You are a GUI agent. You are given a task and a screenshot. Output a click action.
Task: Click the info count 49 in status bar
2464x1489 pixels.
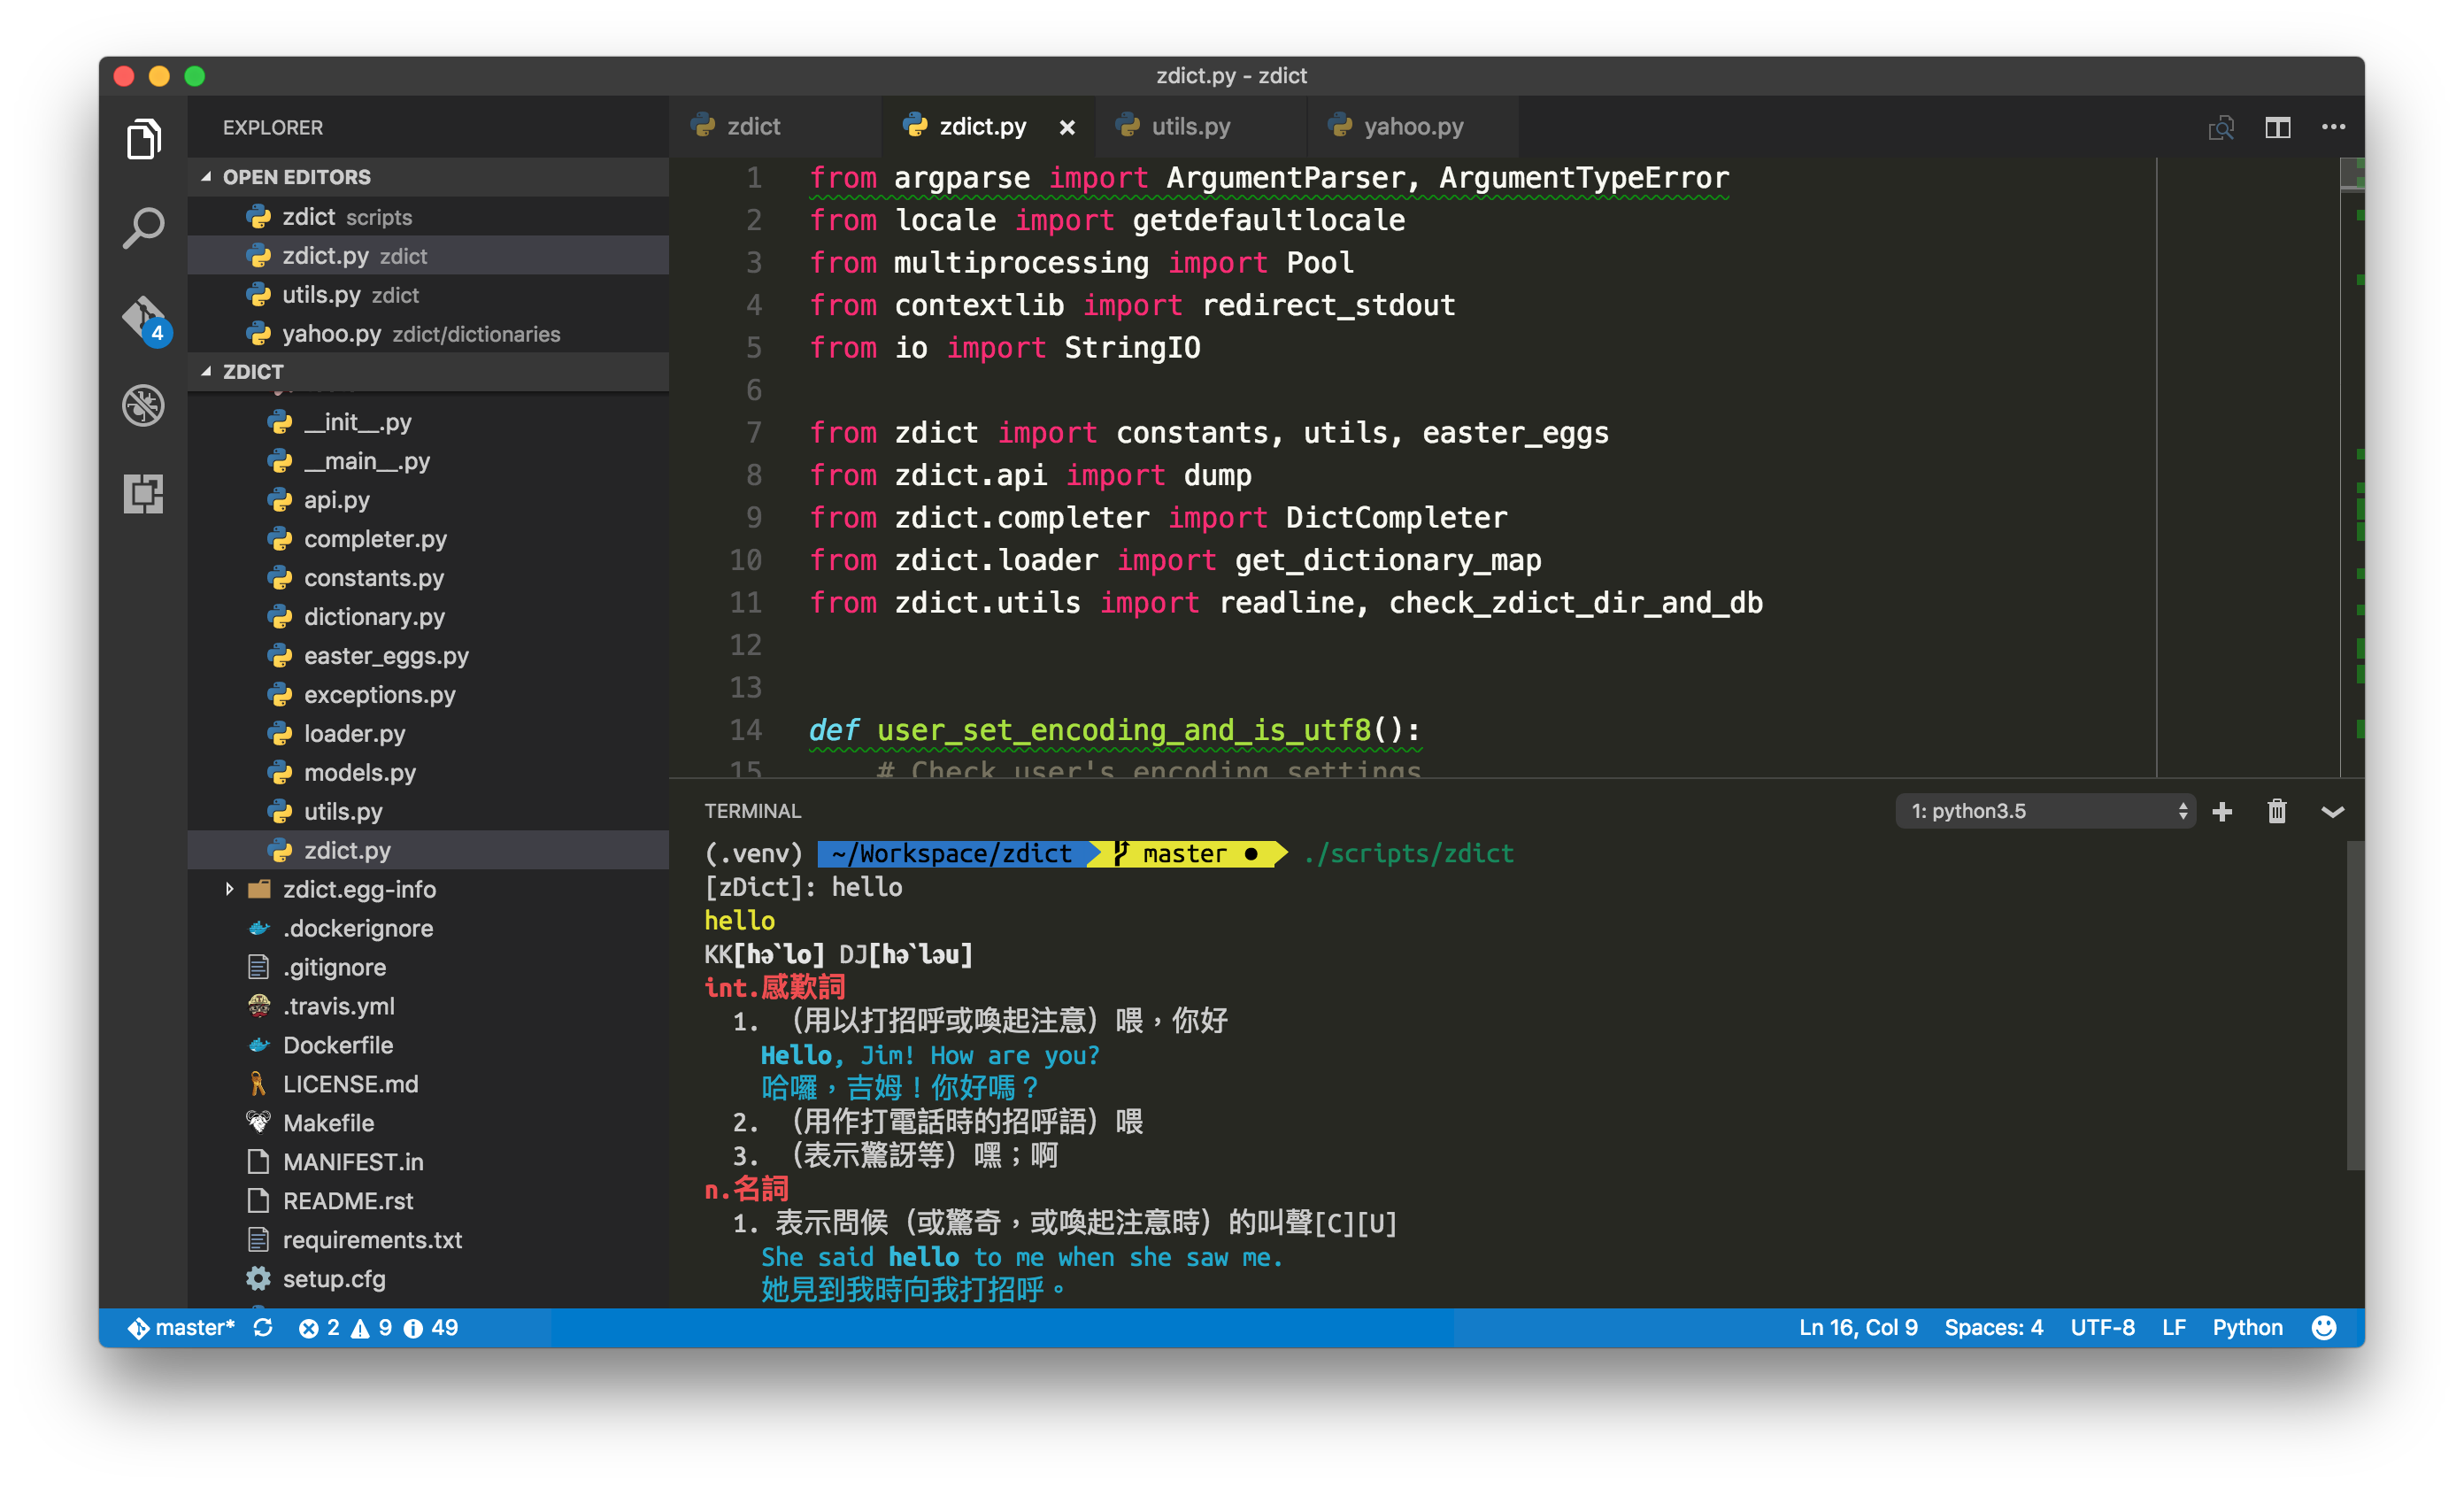pyautogui.click(x=430, y=1327)
